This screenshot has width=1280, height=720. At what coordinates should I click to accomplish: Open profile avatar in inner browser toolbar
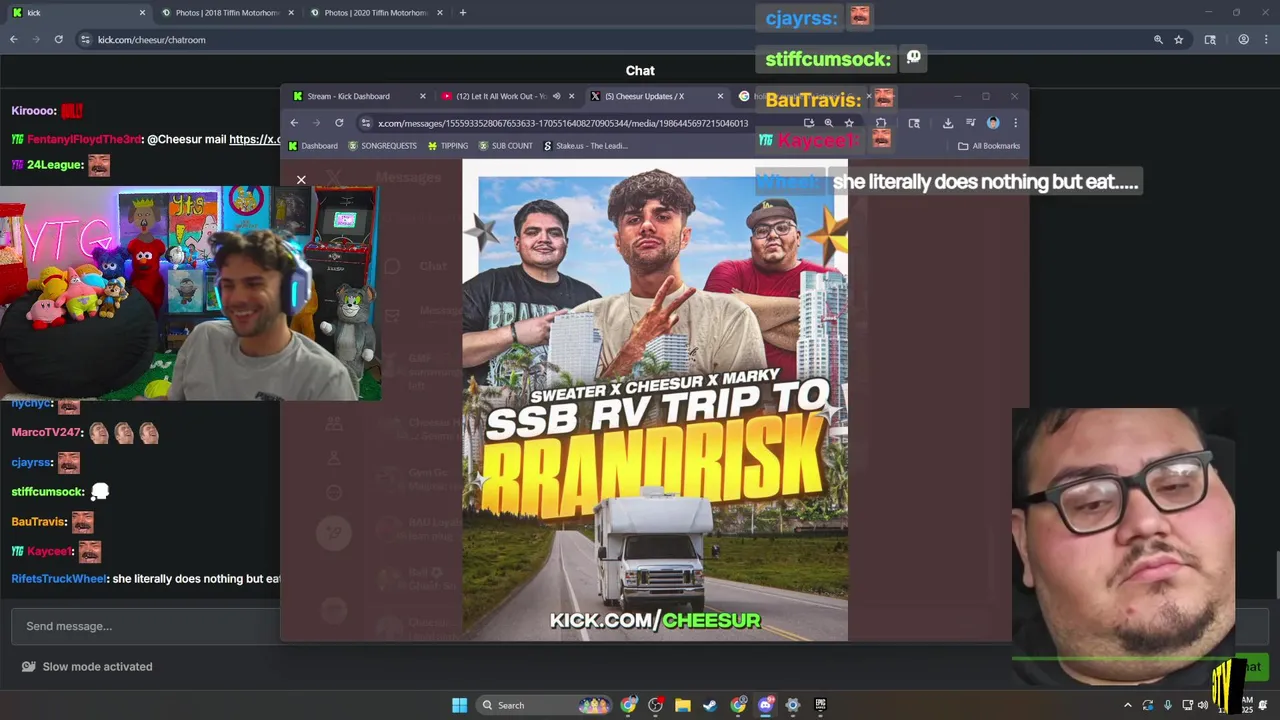point(993,123)
